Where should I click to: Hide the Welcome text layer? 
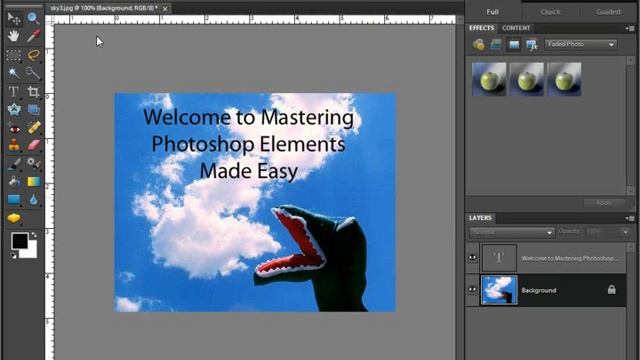tap(472, 258)
